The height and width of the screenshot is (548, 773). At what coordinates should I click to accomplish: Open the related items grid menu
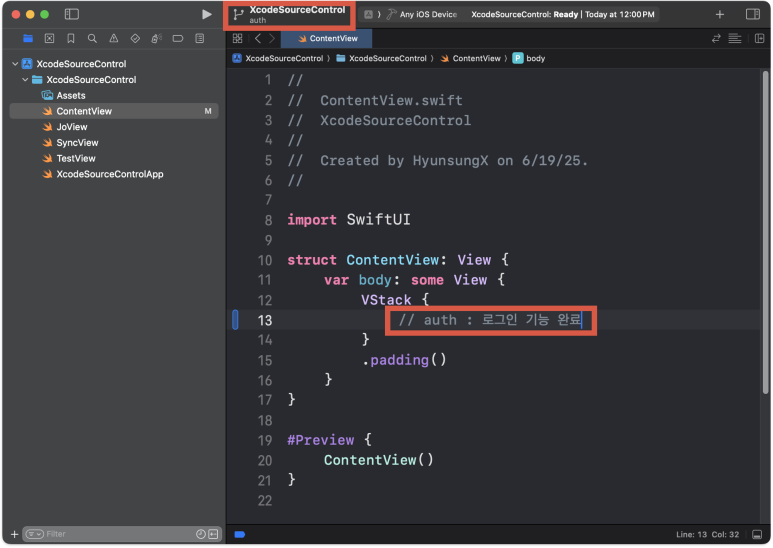238,38
